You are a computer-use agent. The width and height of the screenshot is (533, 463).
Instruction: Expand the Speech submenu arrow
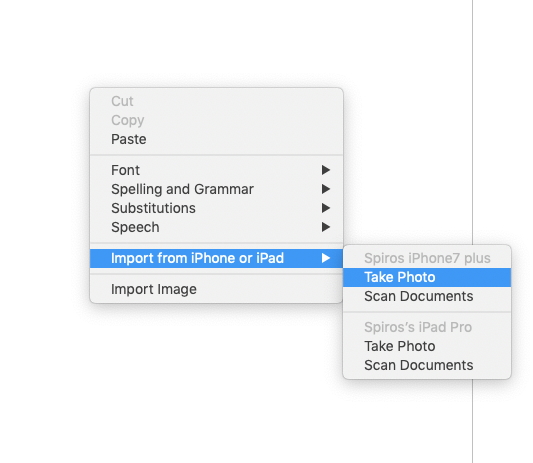point(326,227)
